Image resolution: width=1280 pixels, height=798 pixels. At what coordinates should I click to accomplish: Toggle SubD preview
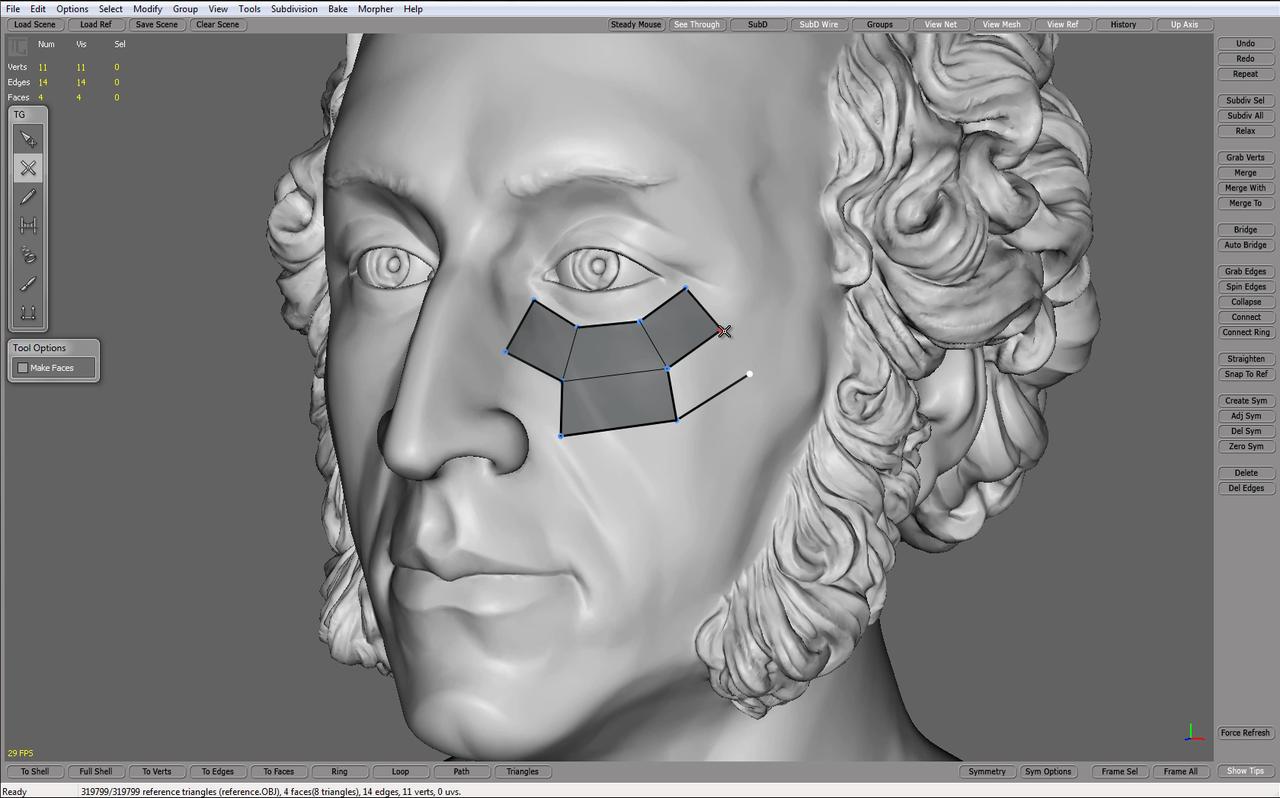(x=758, y=24)
